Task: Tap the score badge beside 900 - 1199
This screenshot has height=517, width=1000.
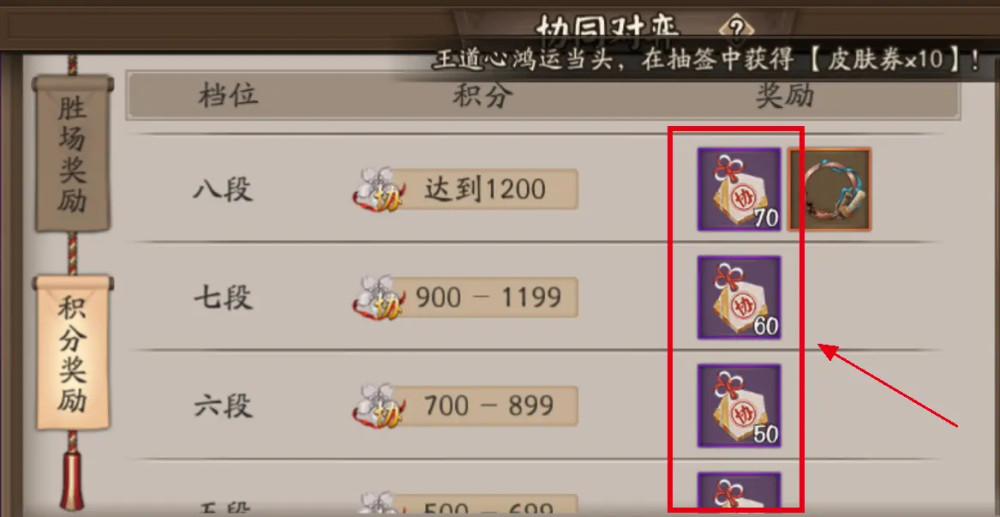Action: (379, 298)
